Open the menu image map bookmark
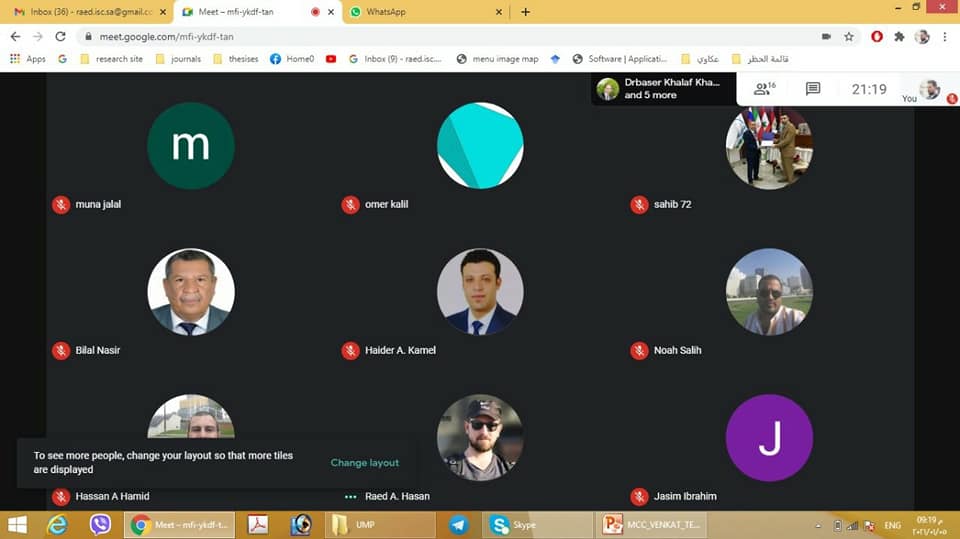This screenshot has height=539, width=960. tap(497, 59)
